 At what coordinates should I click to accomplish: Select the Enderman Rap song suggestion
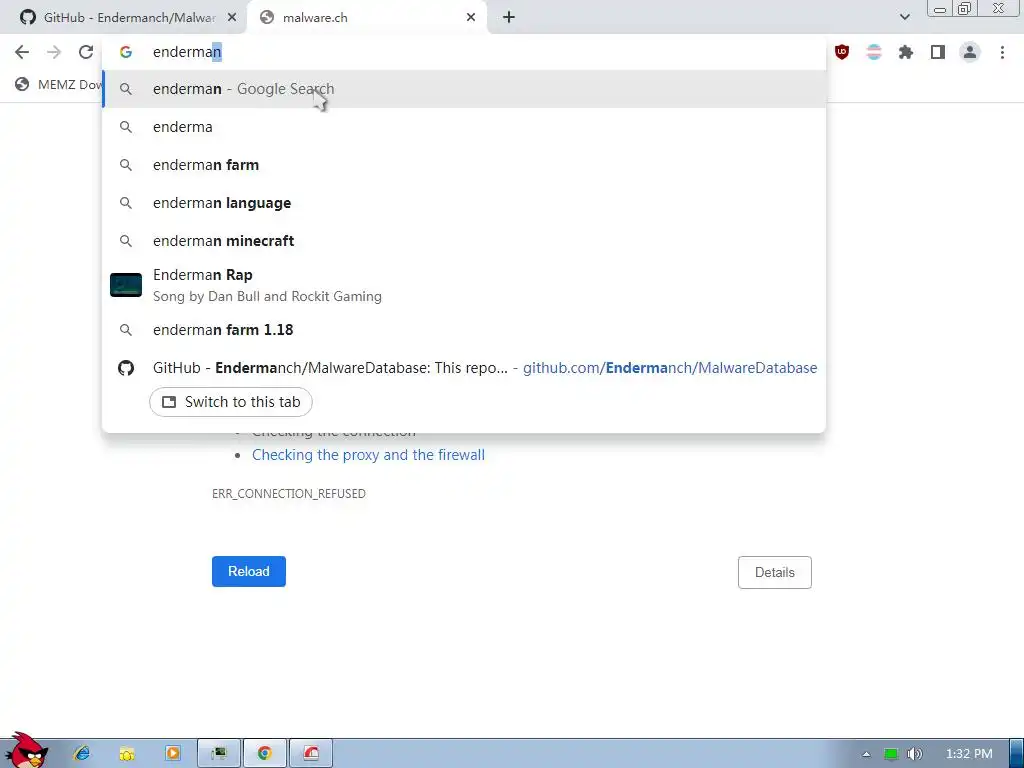(x=464, y=285)
